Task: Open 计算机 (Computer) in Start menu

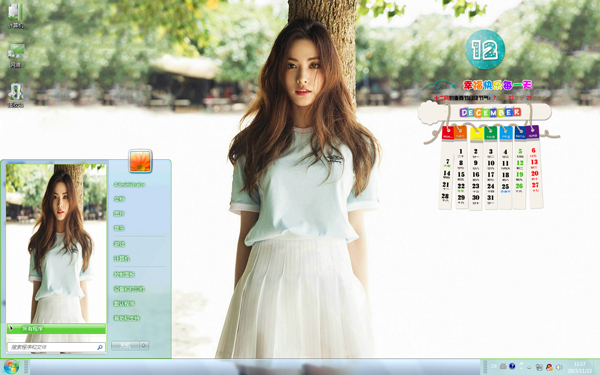Action: [x=122, y=259]
